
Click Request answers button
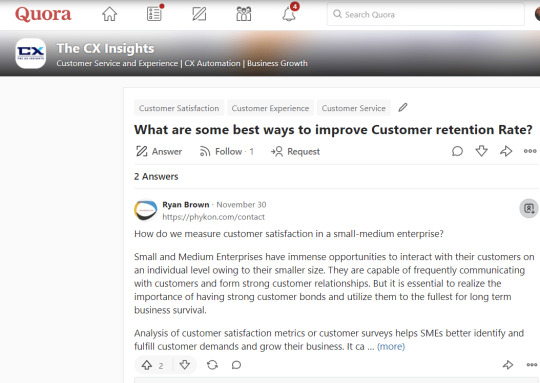(x=295, y=151)
